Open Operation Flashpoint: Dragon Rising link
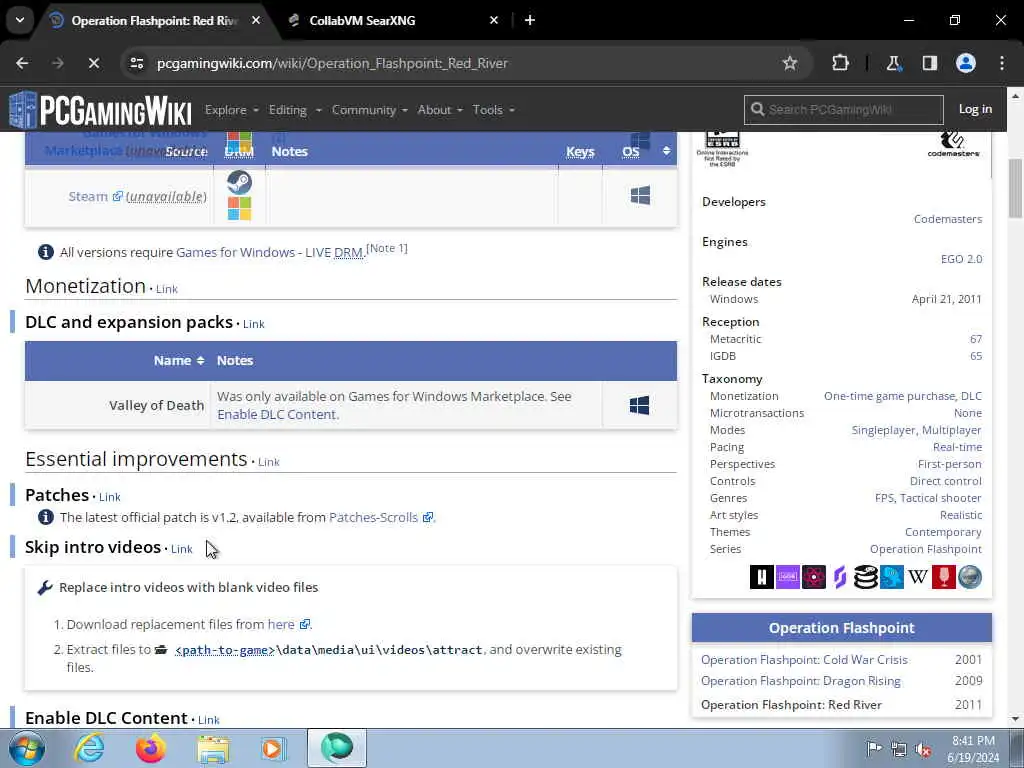This screenshot has height=768, width=1024. click(801, 680)
